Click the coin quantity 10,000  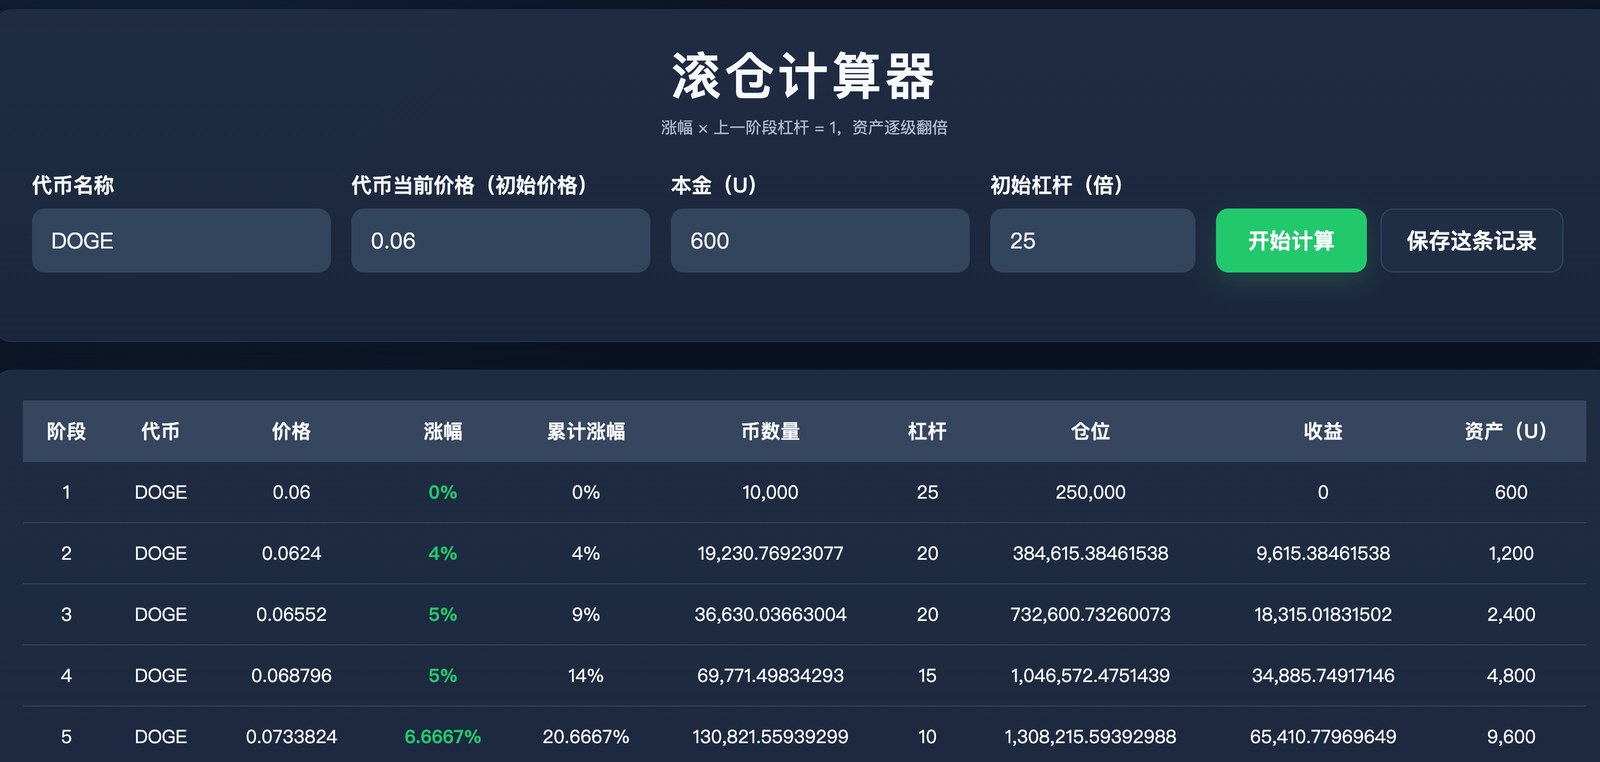tap(770, 492)
